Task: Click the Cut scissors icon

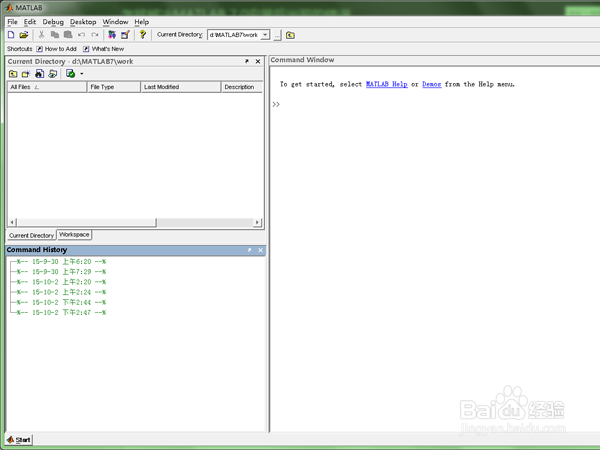Action: coord(41,35)
